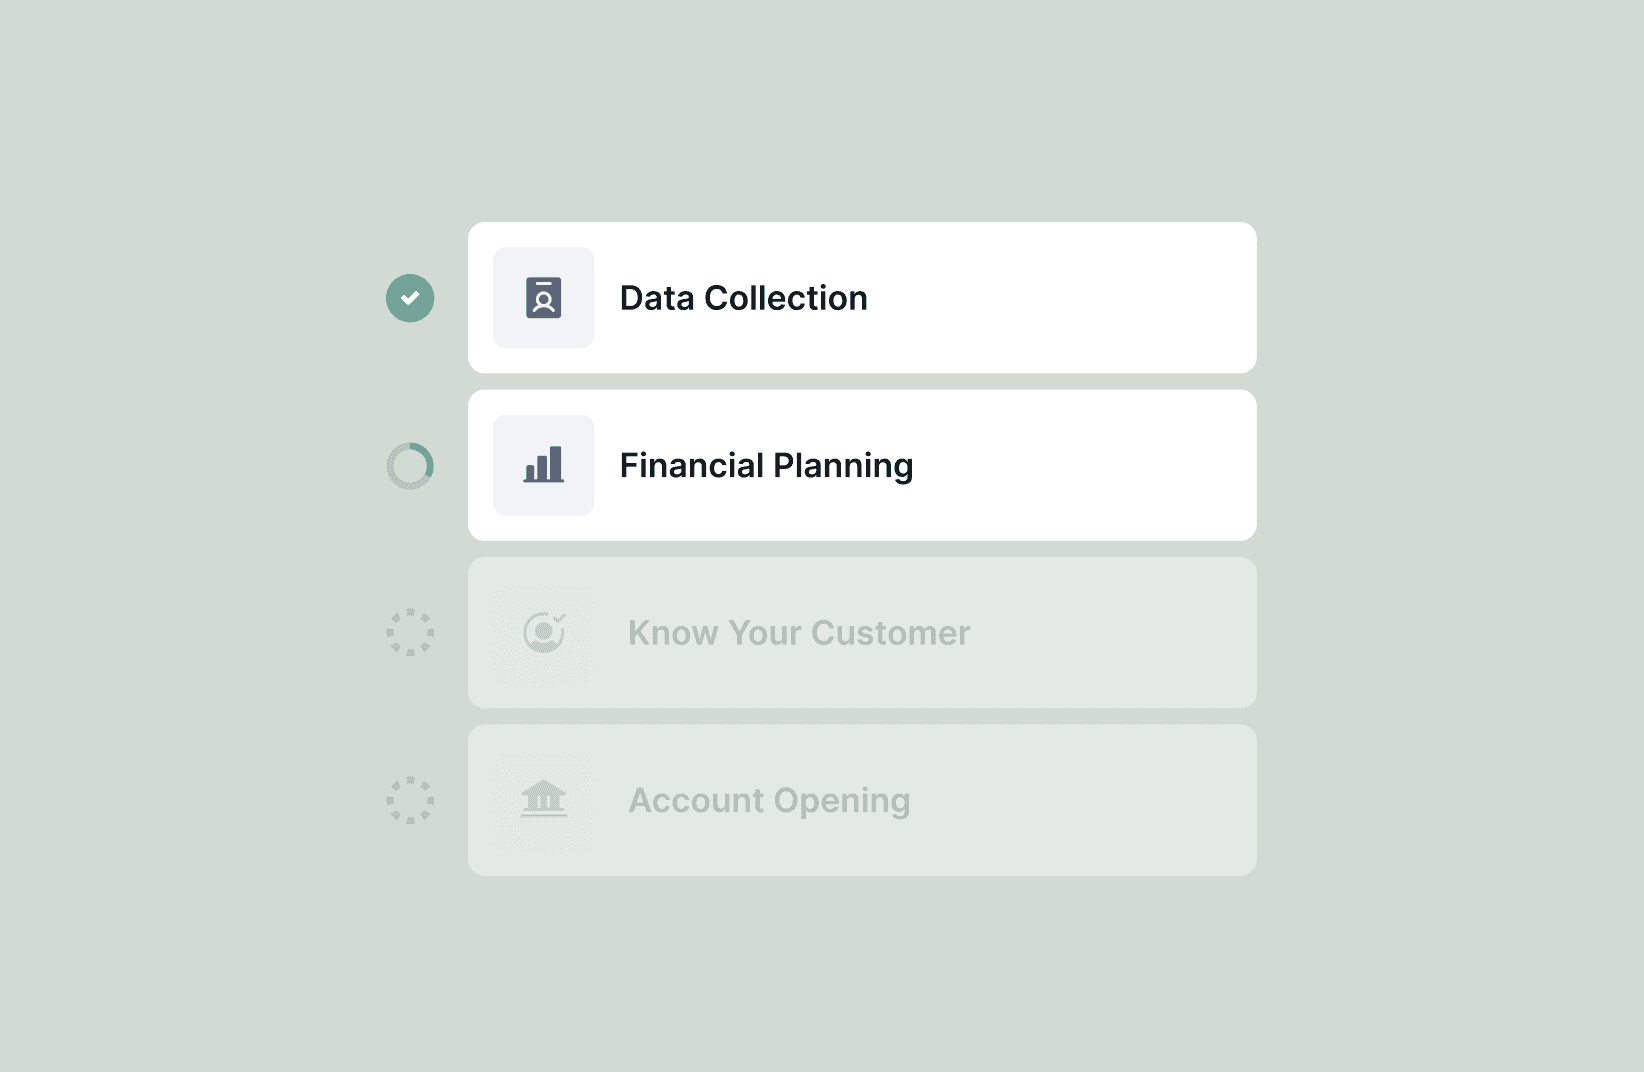Click the Financial Planning title text
Viewport: 1644px width, 1072px height.
(766, 466)
